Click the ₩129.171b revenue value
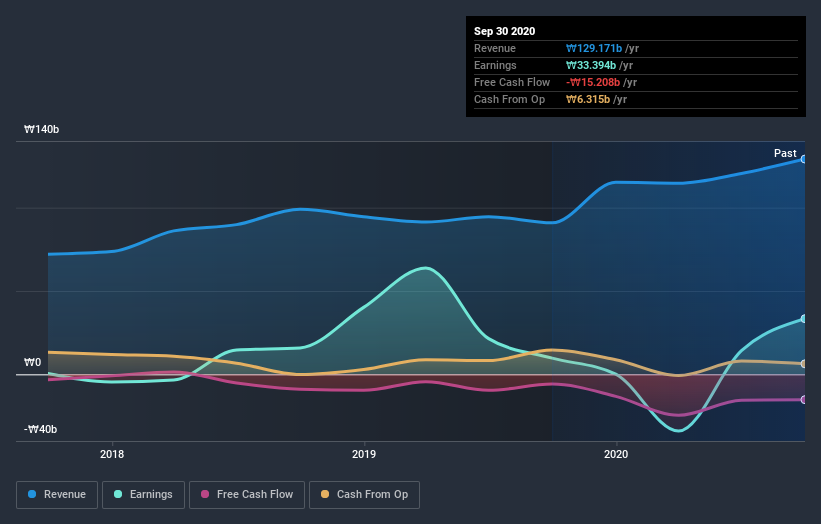Image resolution: width=821 pixels, height=524 pixels. coord(594,49)
